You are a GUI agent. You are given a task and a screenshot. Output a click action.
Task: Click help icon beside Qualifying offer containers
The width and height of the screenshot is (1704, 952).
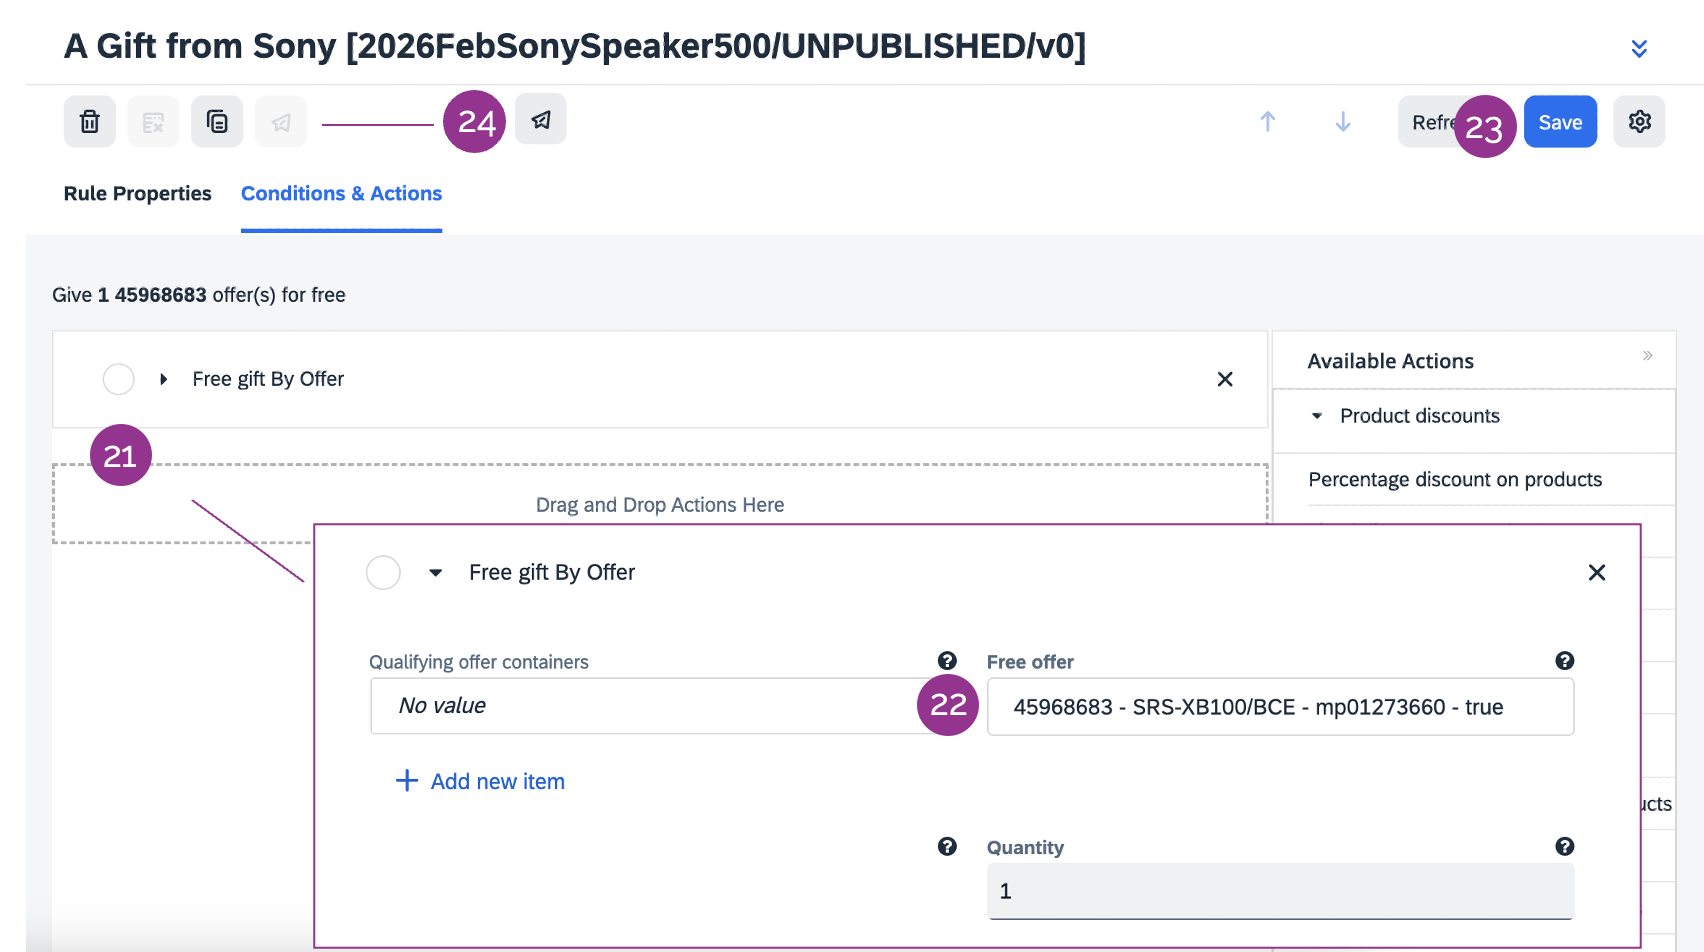947,661
